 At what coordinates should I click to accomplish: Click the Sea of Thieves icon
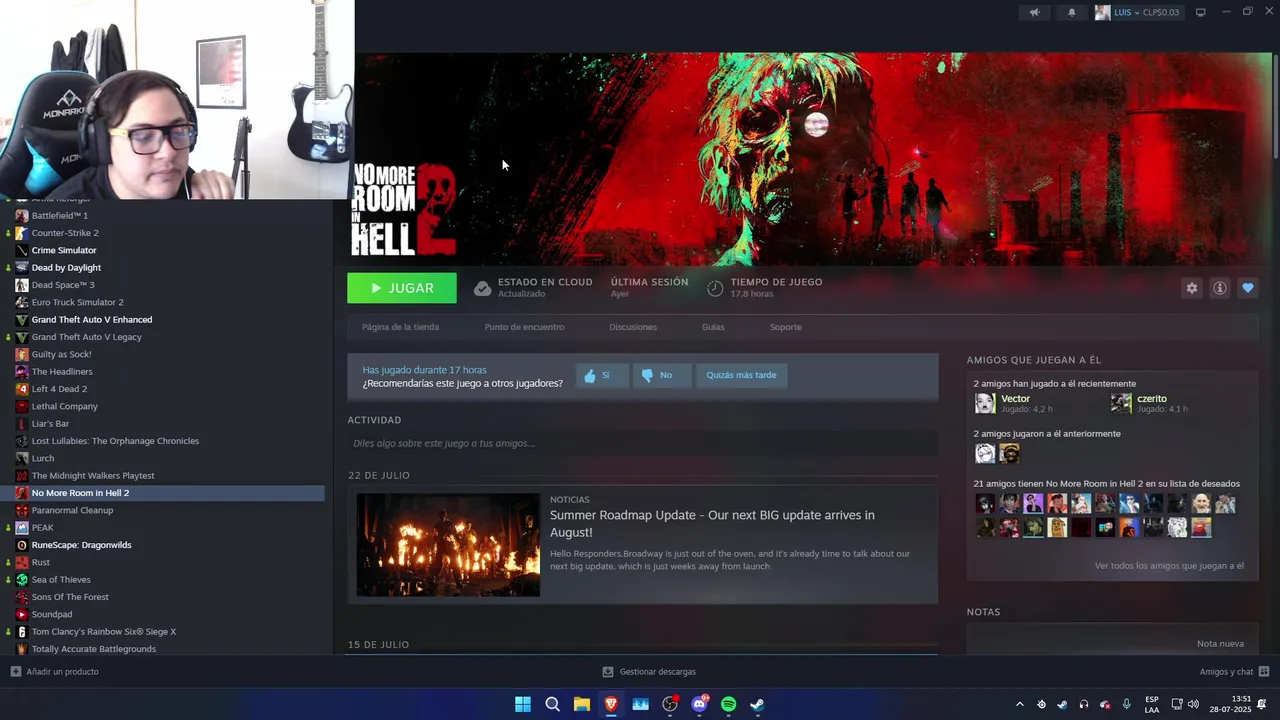tap(22, 579)
